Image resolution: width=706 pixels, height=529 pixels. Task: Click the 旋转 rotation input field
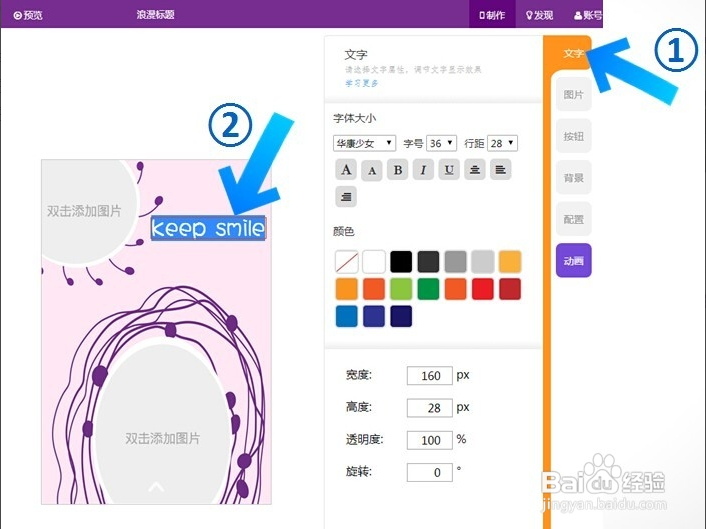coord(430,472)
